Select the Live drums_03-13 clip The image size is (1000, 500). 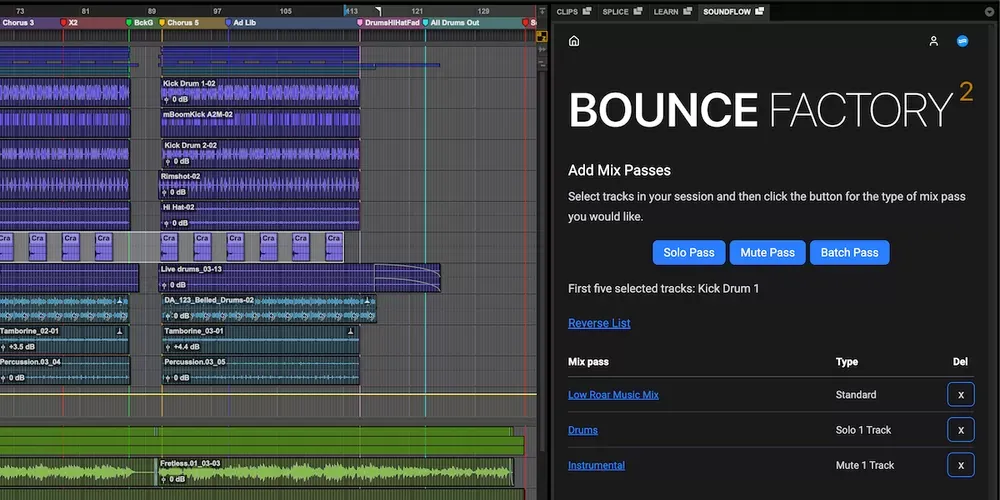(299, 278)
